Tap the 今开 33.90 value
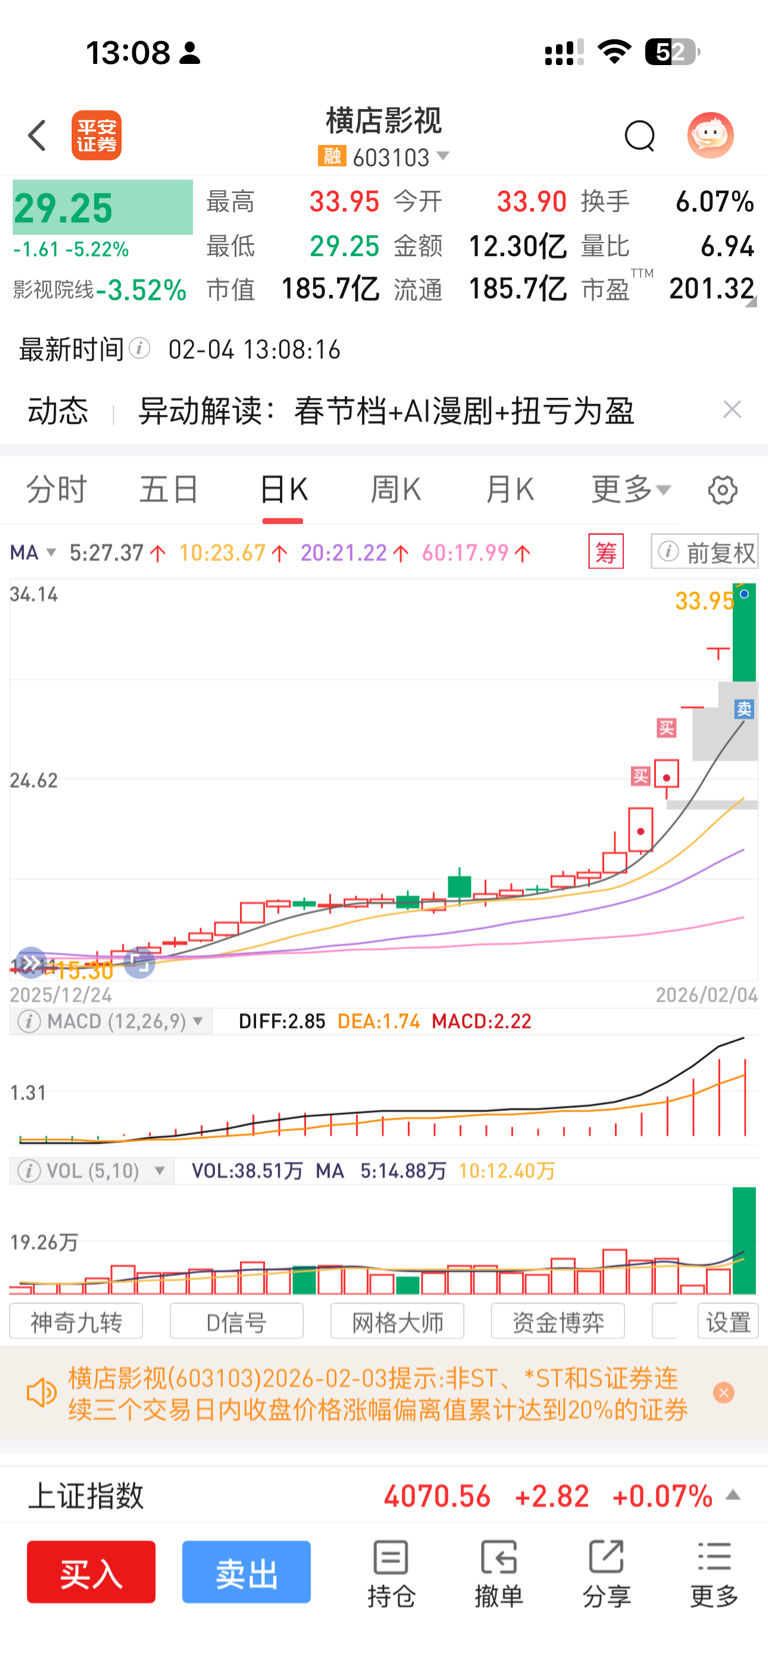The image size is (768, 1665). point(532,202)
